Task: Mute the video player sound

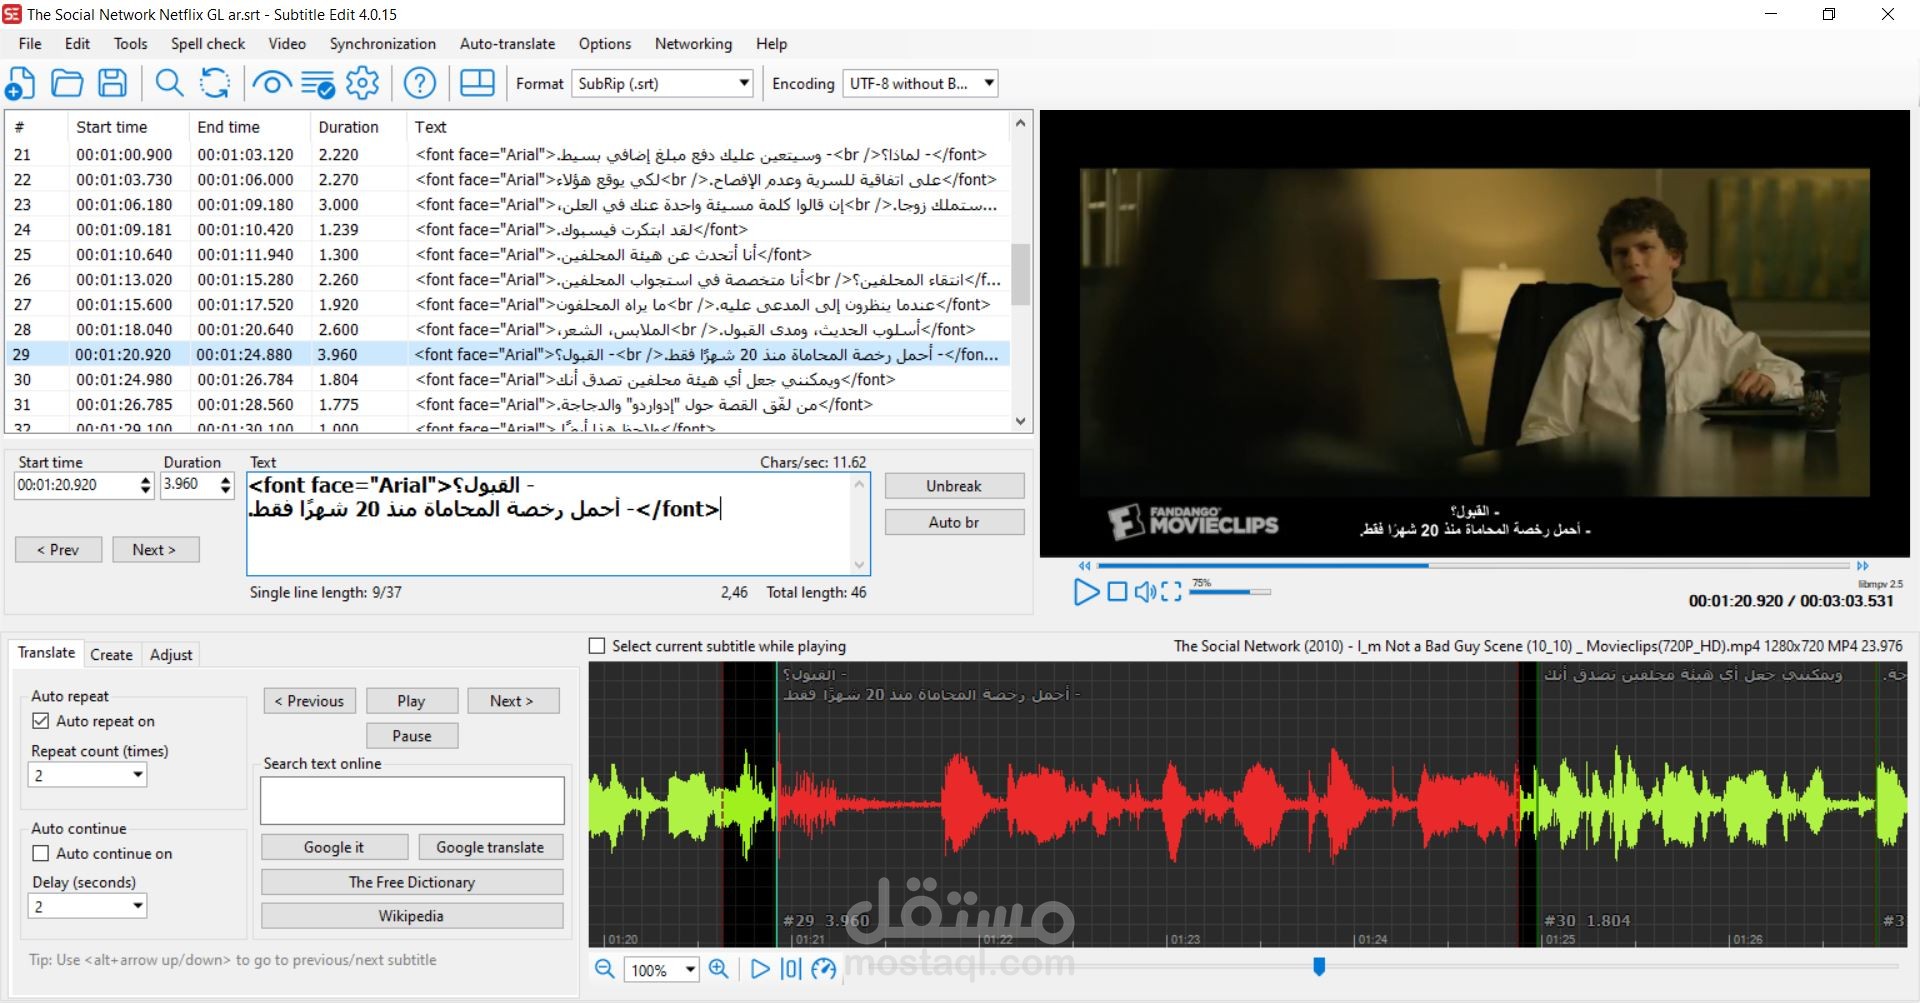Action: 1145,592
